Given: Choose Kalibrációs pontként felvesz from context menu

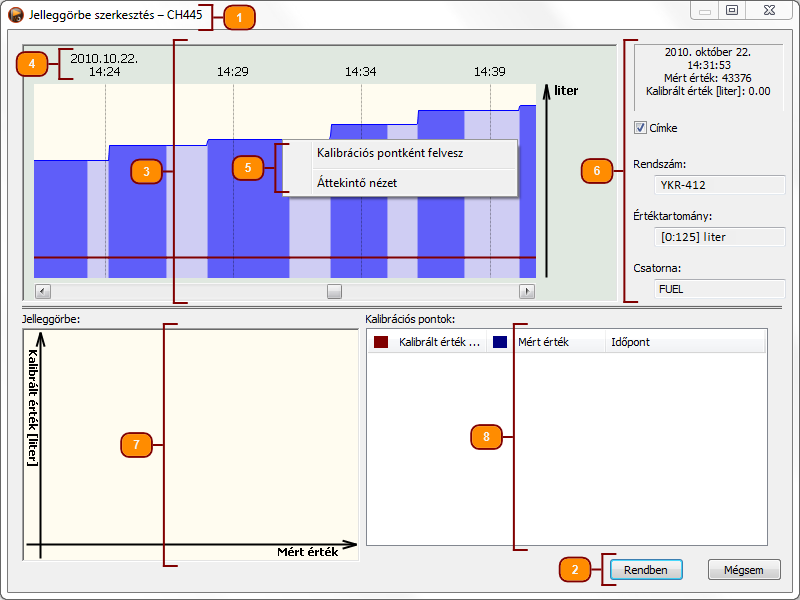Looking at the screenshot, I should point(389,154).
